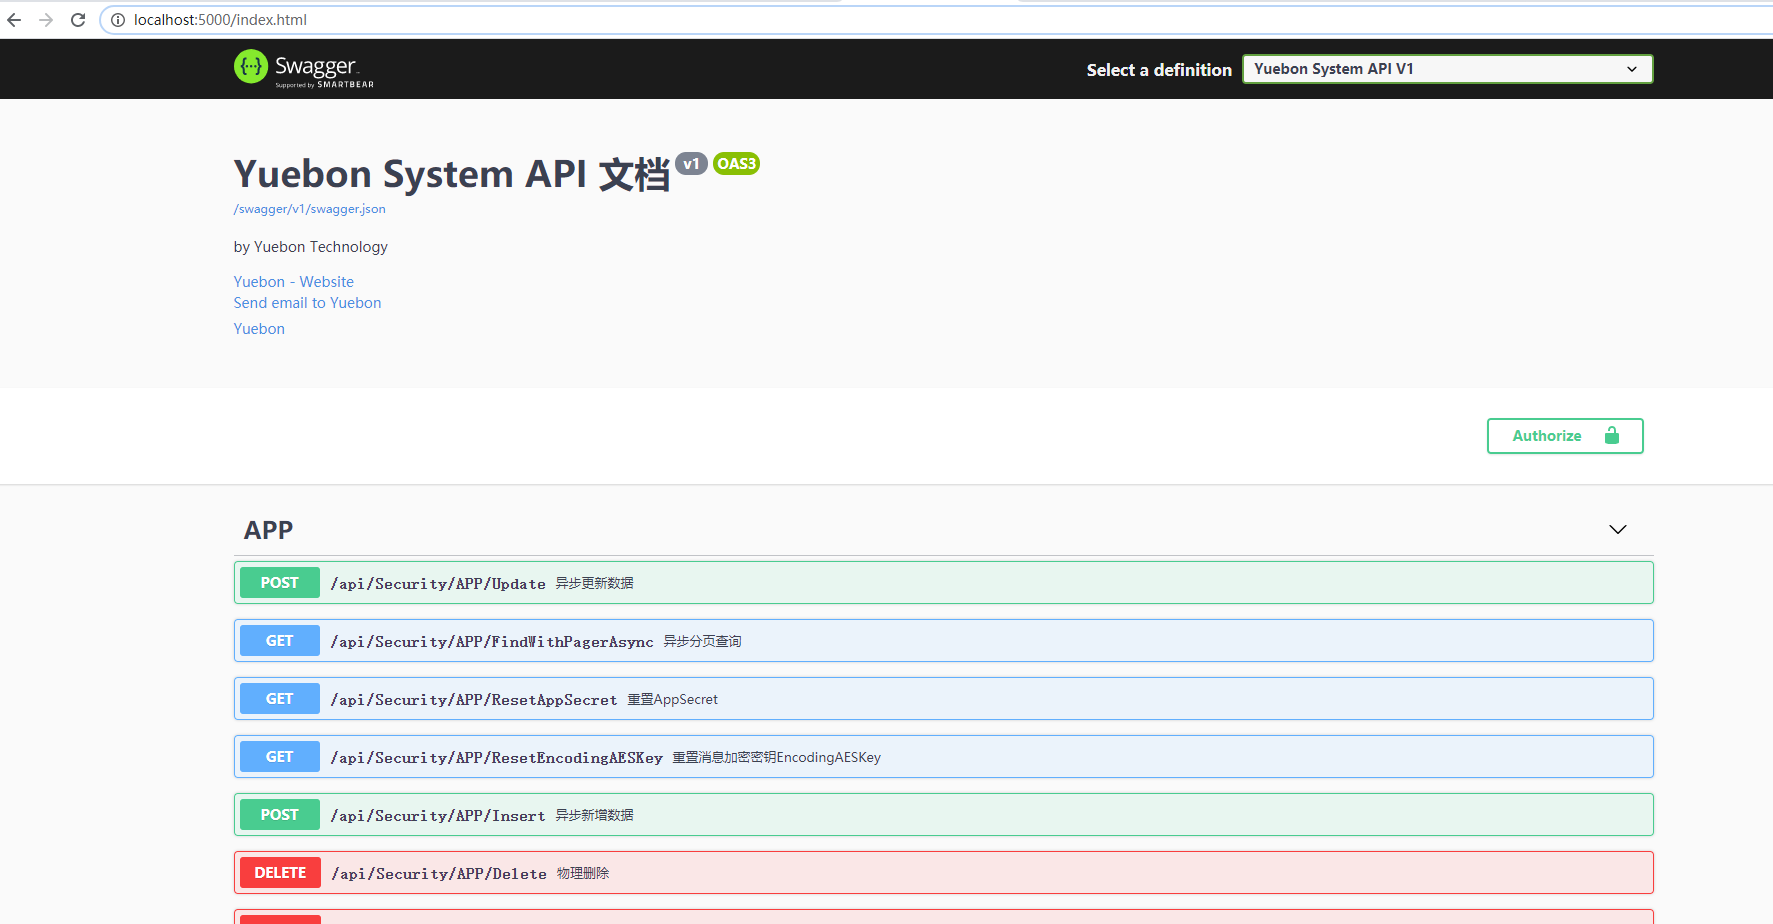1773x924 pixels.
Task: Collapse the APP section chevron
Action: click(x=1618, y=529)
